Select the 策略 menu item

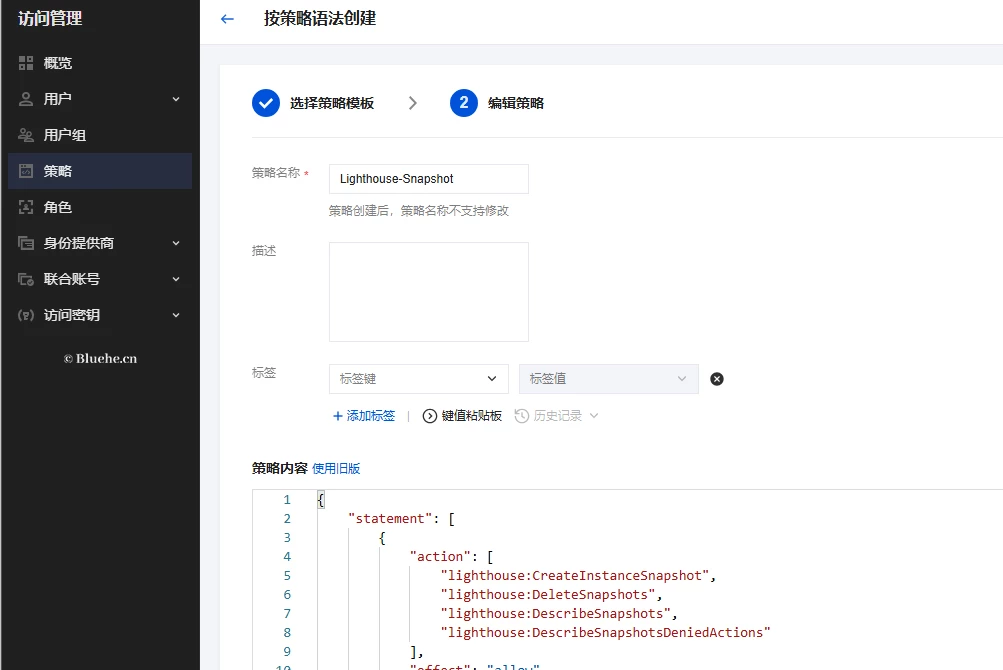point(100,171)
